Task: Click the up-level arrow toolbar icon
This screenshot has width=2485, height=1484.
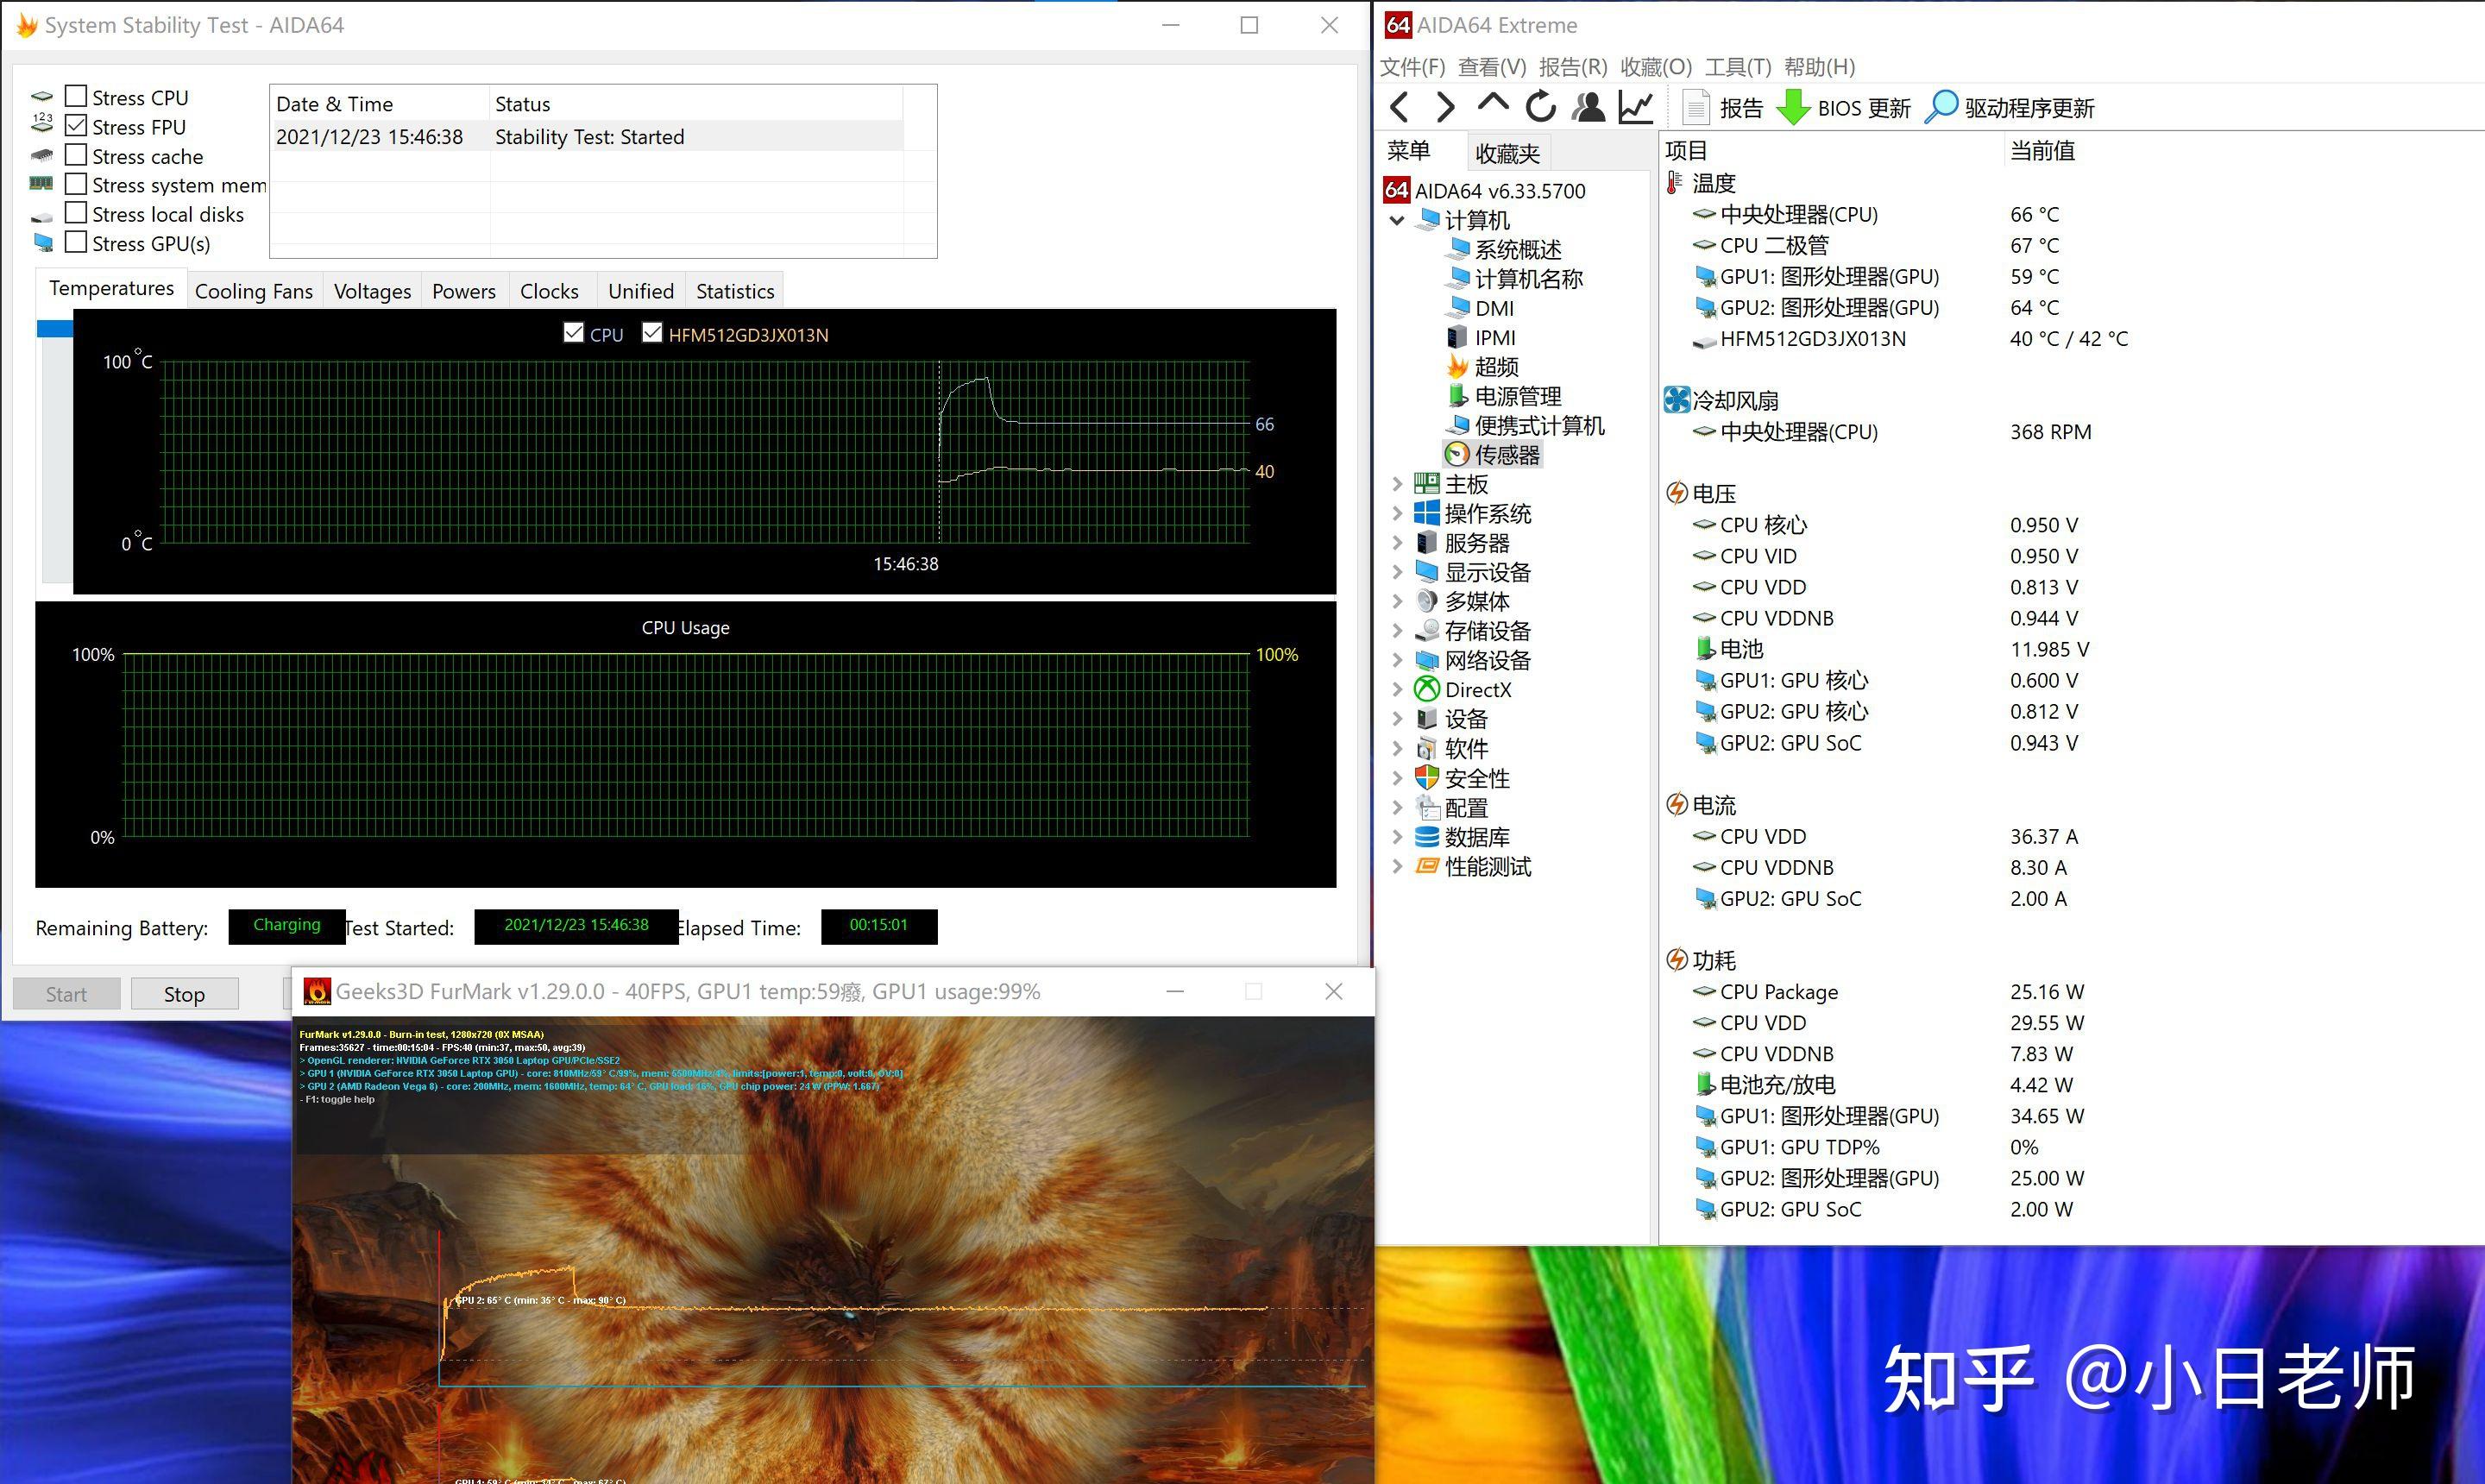Action: [x=1492, y=104]
